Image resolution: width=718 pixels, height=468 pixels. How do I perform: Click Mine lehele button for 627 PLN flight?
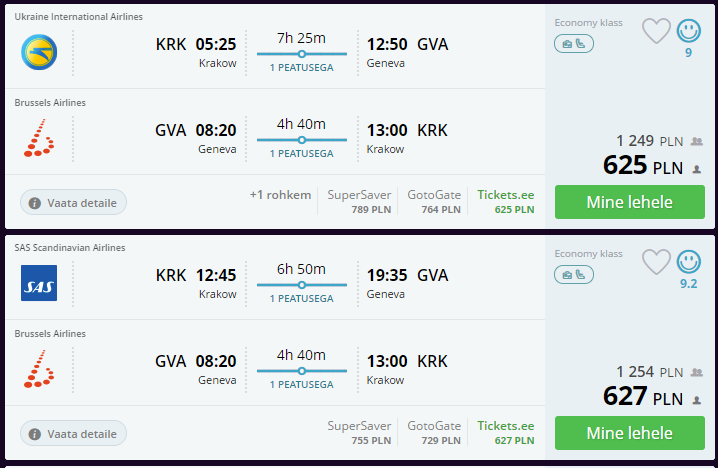tap(630, 433)
